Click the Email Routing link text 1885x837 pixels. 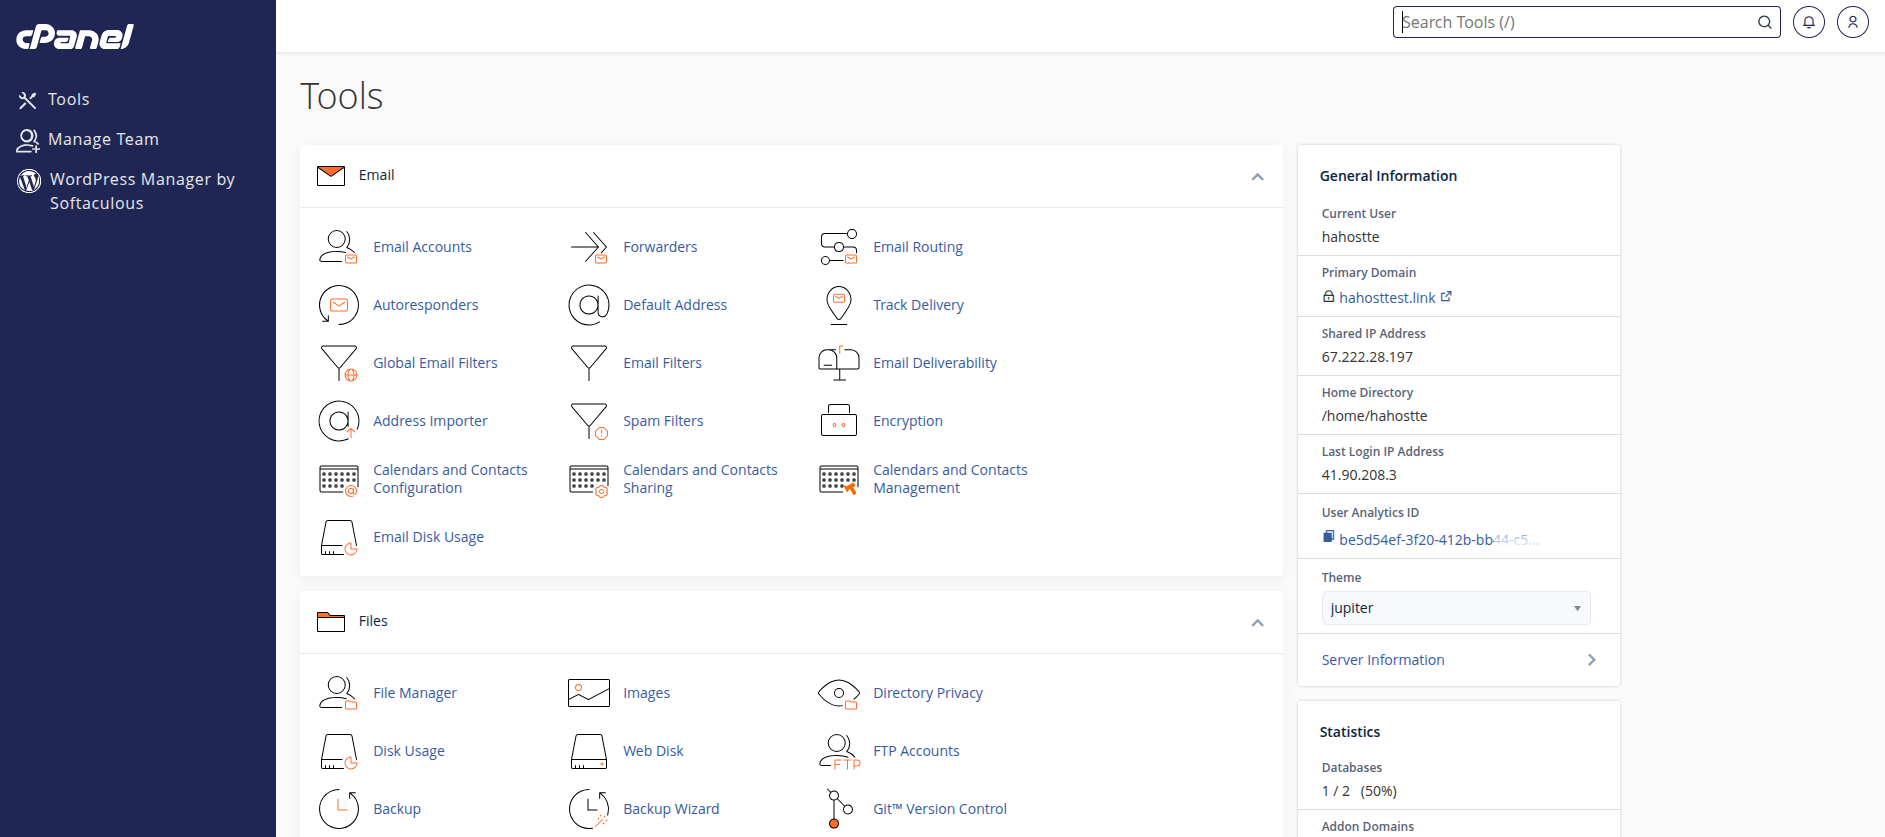[x=918, y=247]
